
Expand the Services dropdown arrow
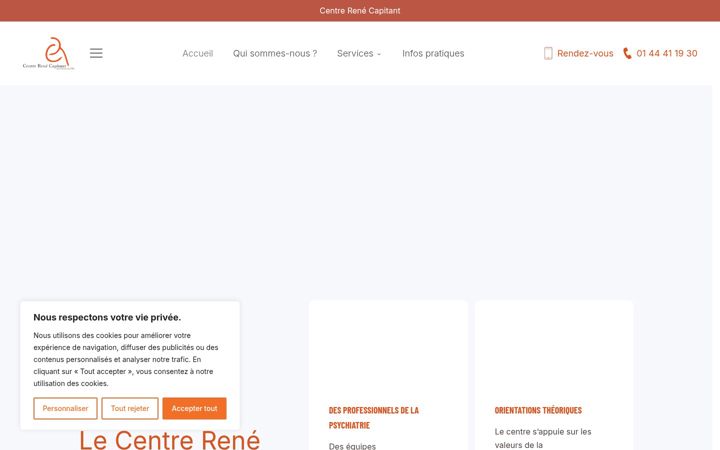coord(379,54)
